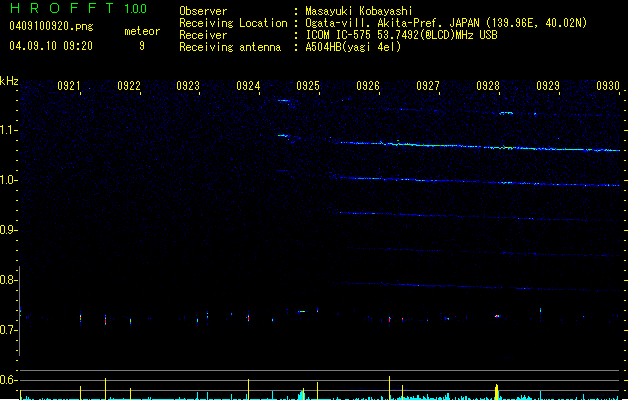The height and width of the screenshot is (400, 629).
Task: Click the 0930 time axis marker
Action: click(608, 86)
